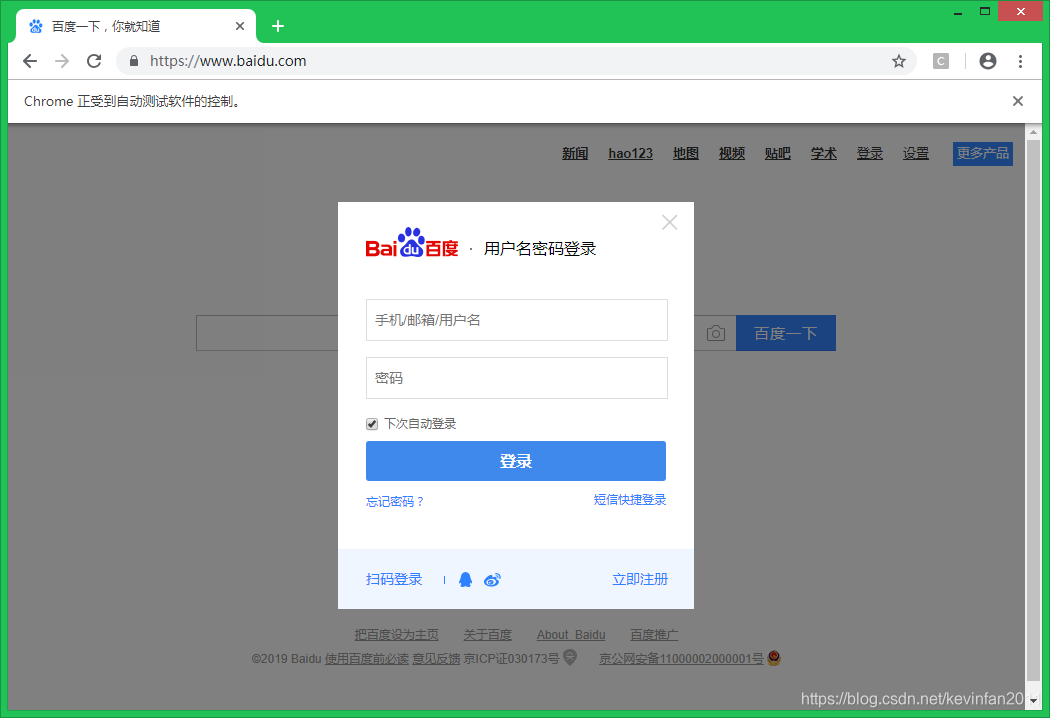The width and height of the screenshot is (1050, 718).
Task: Open a new tab with the plus button
Action: click(278, 26)
